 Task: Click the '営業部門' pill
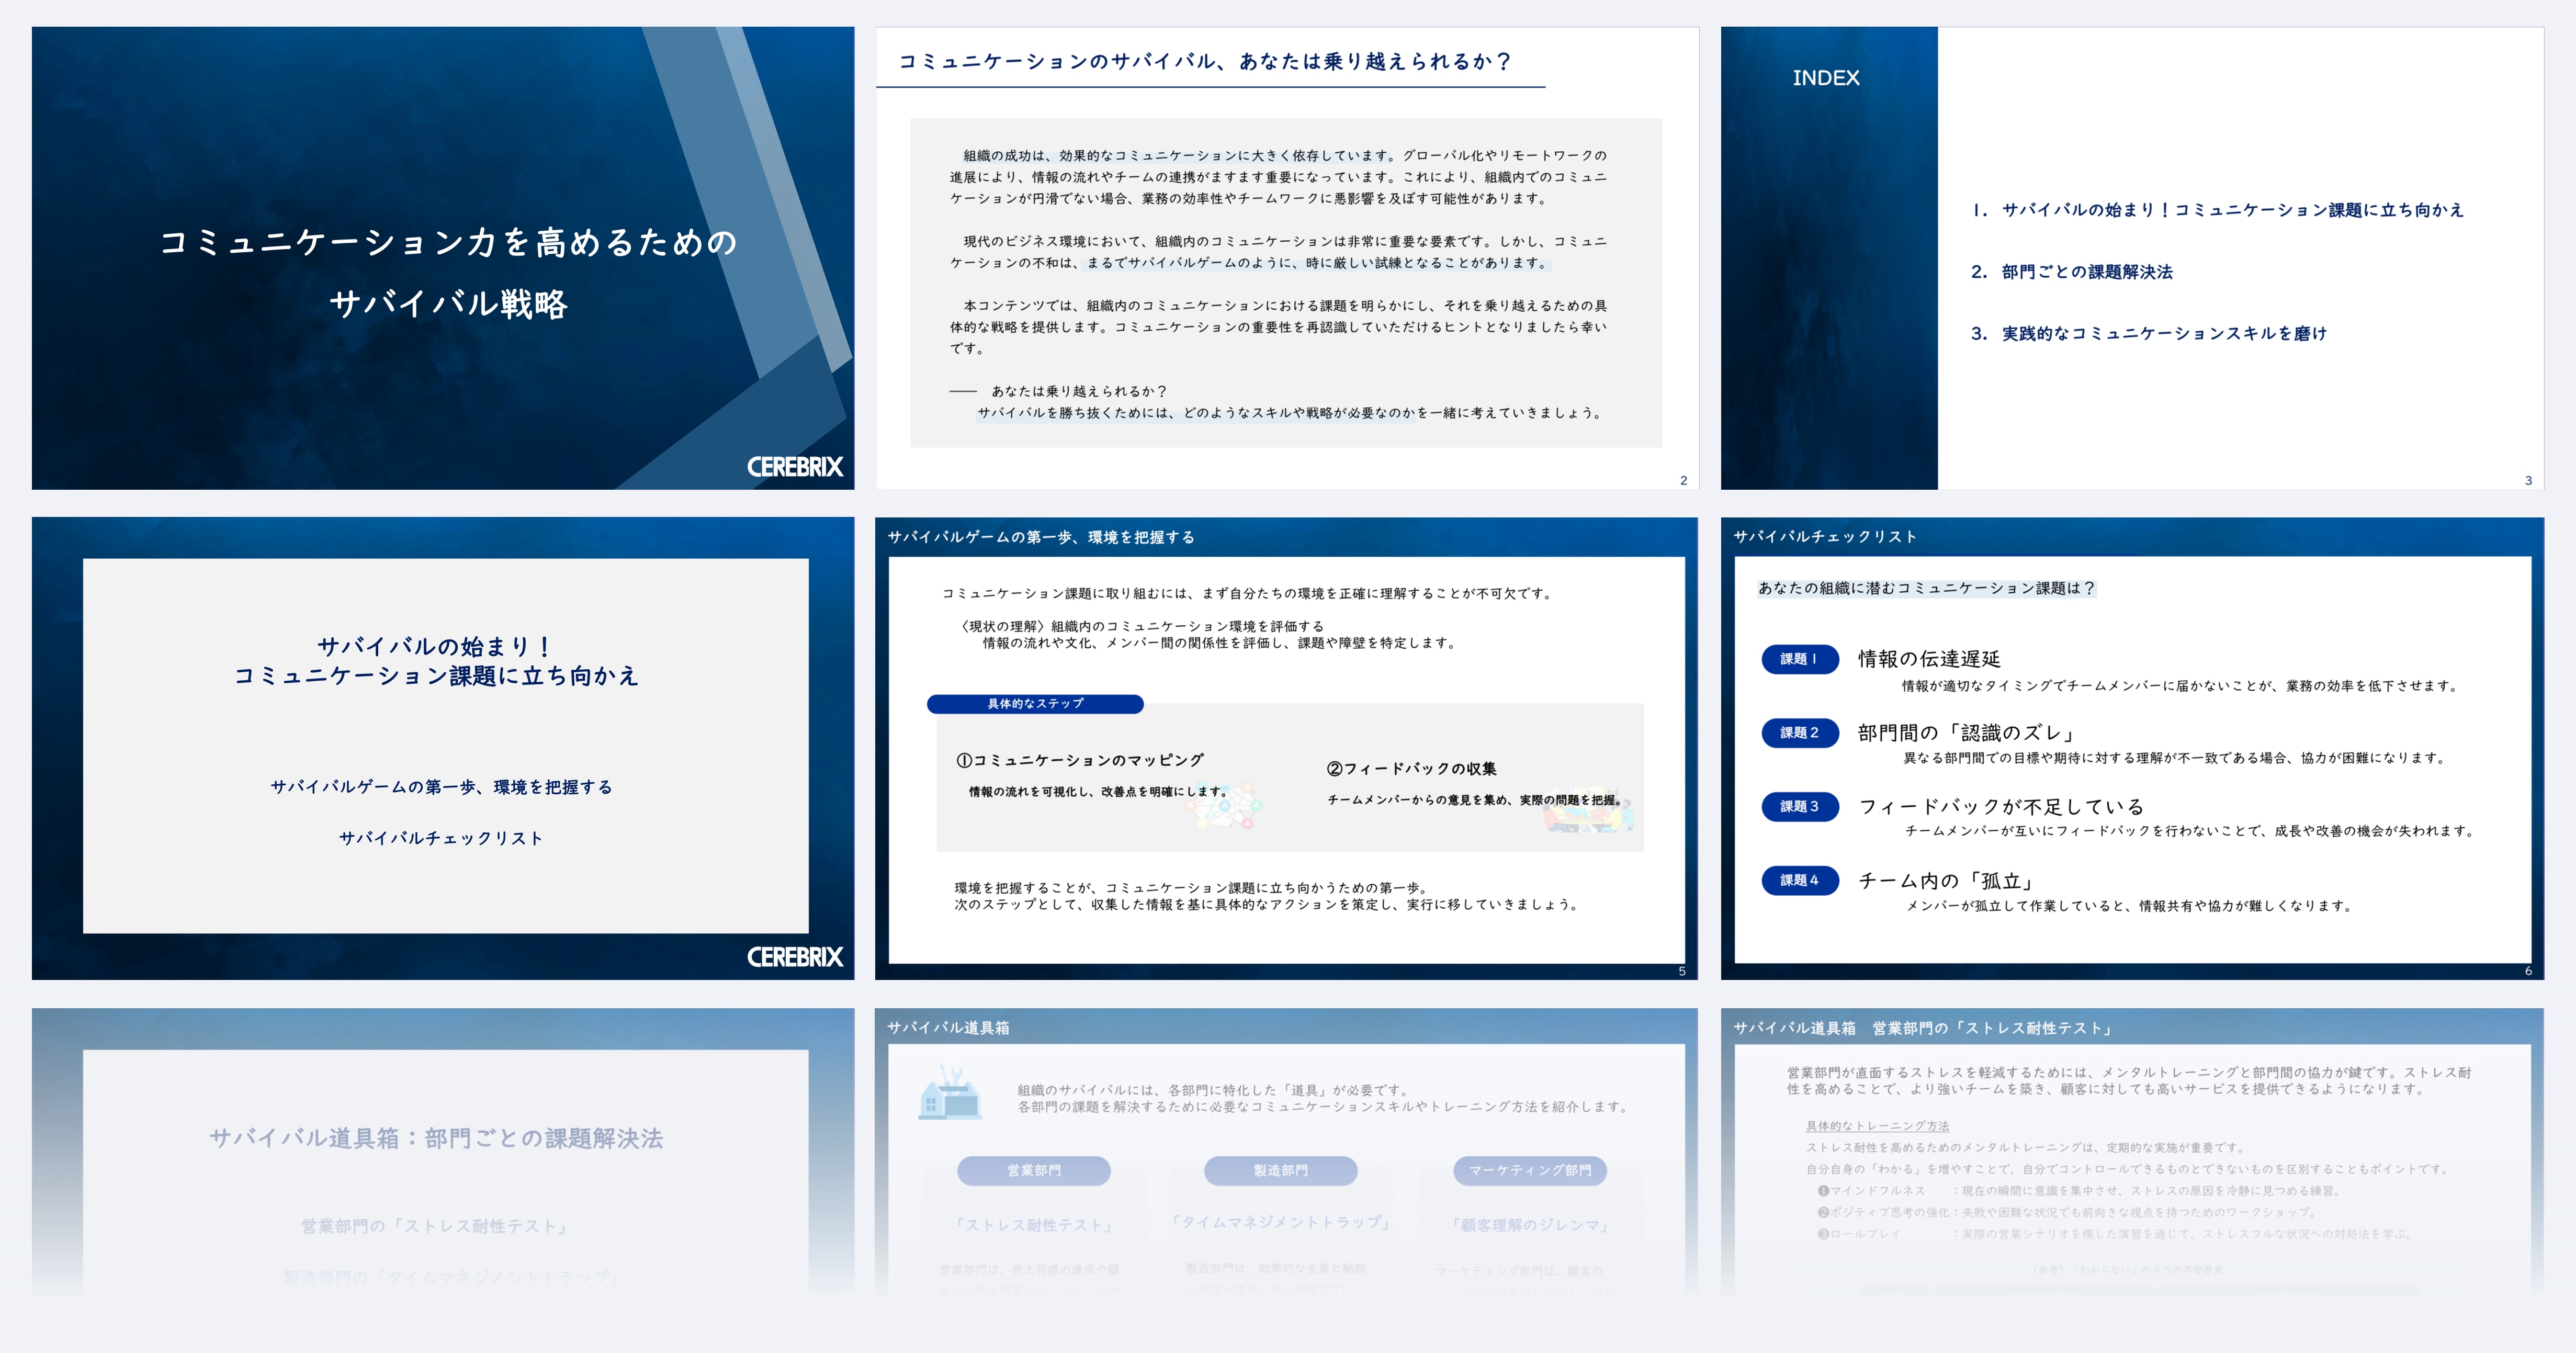(1034, 1171)
